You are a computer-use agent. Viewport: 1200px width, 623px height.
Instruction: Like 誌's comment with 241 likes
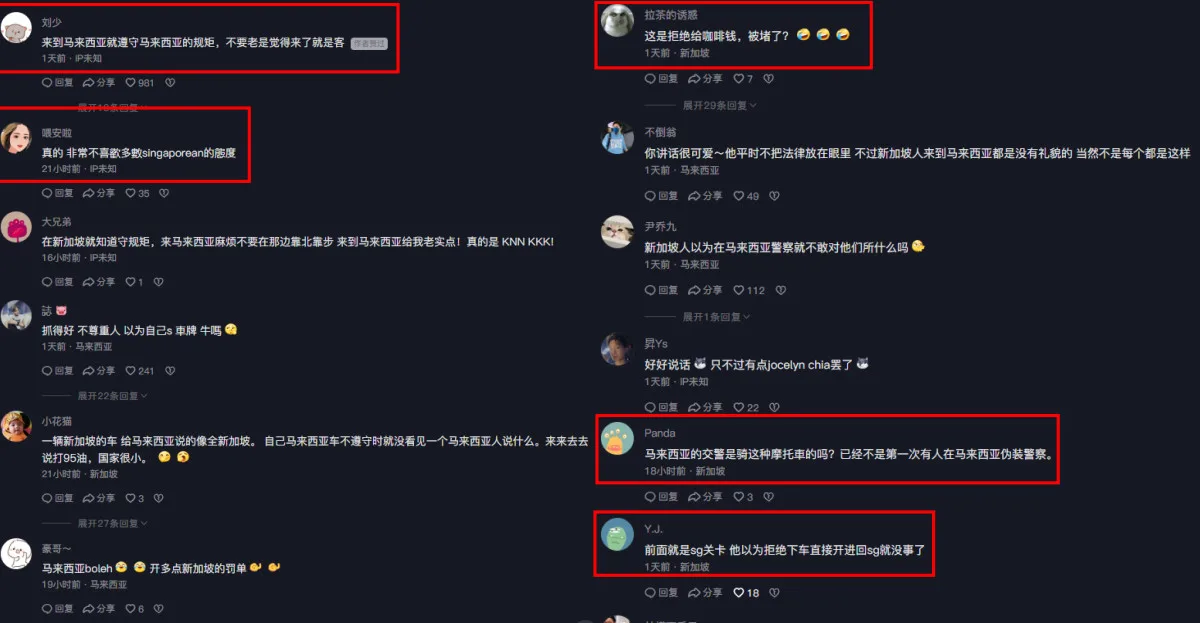click(x=140, y=370)
